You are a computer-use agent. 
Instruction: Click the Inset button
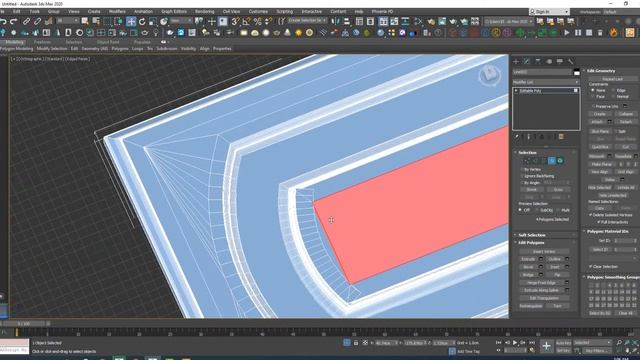[554, 267]
